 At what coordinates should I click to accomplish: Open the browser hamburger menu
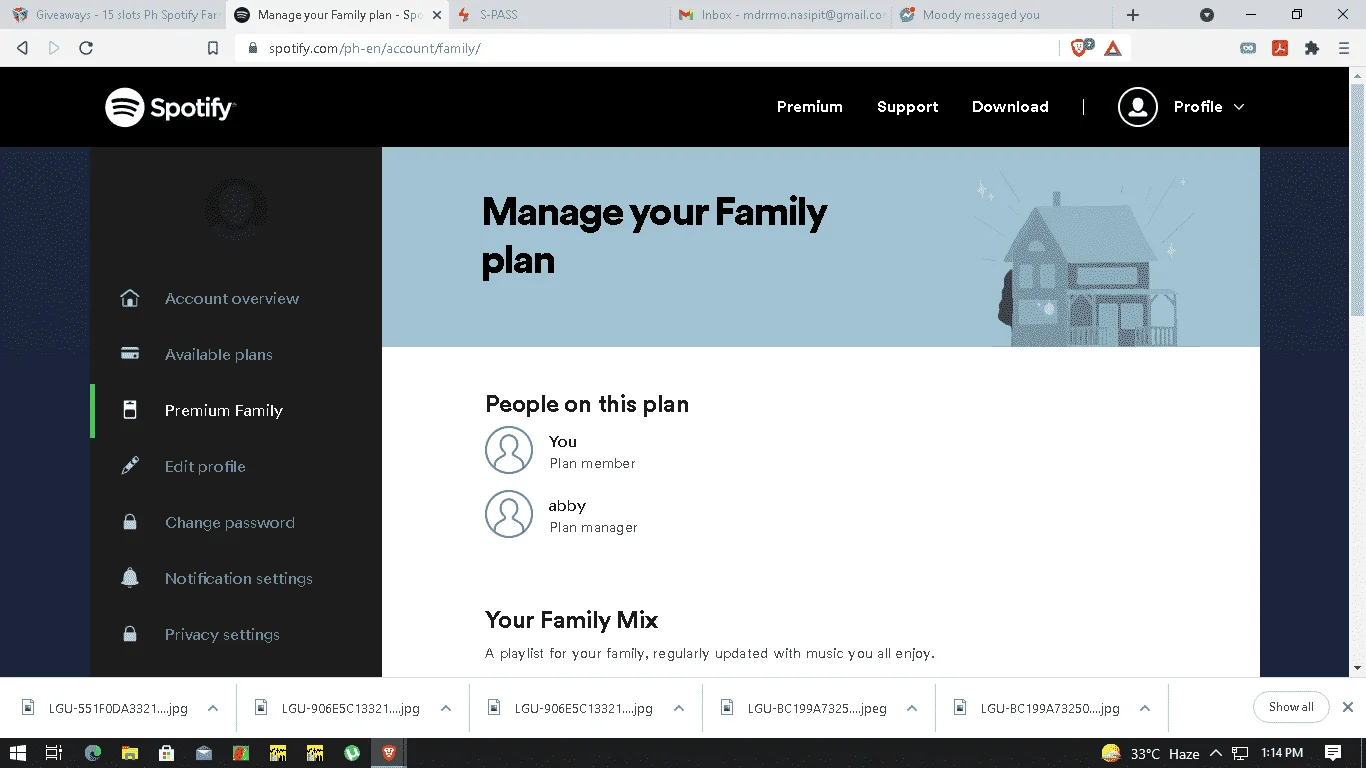point(1344,48)
